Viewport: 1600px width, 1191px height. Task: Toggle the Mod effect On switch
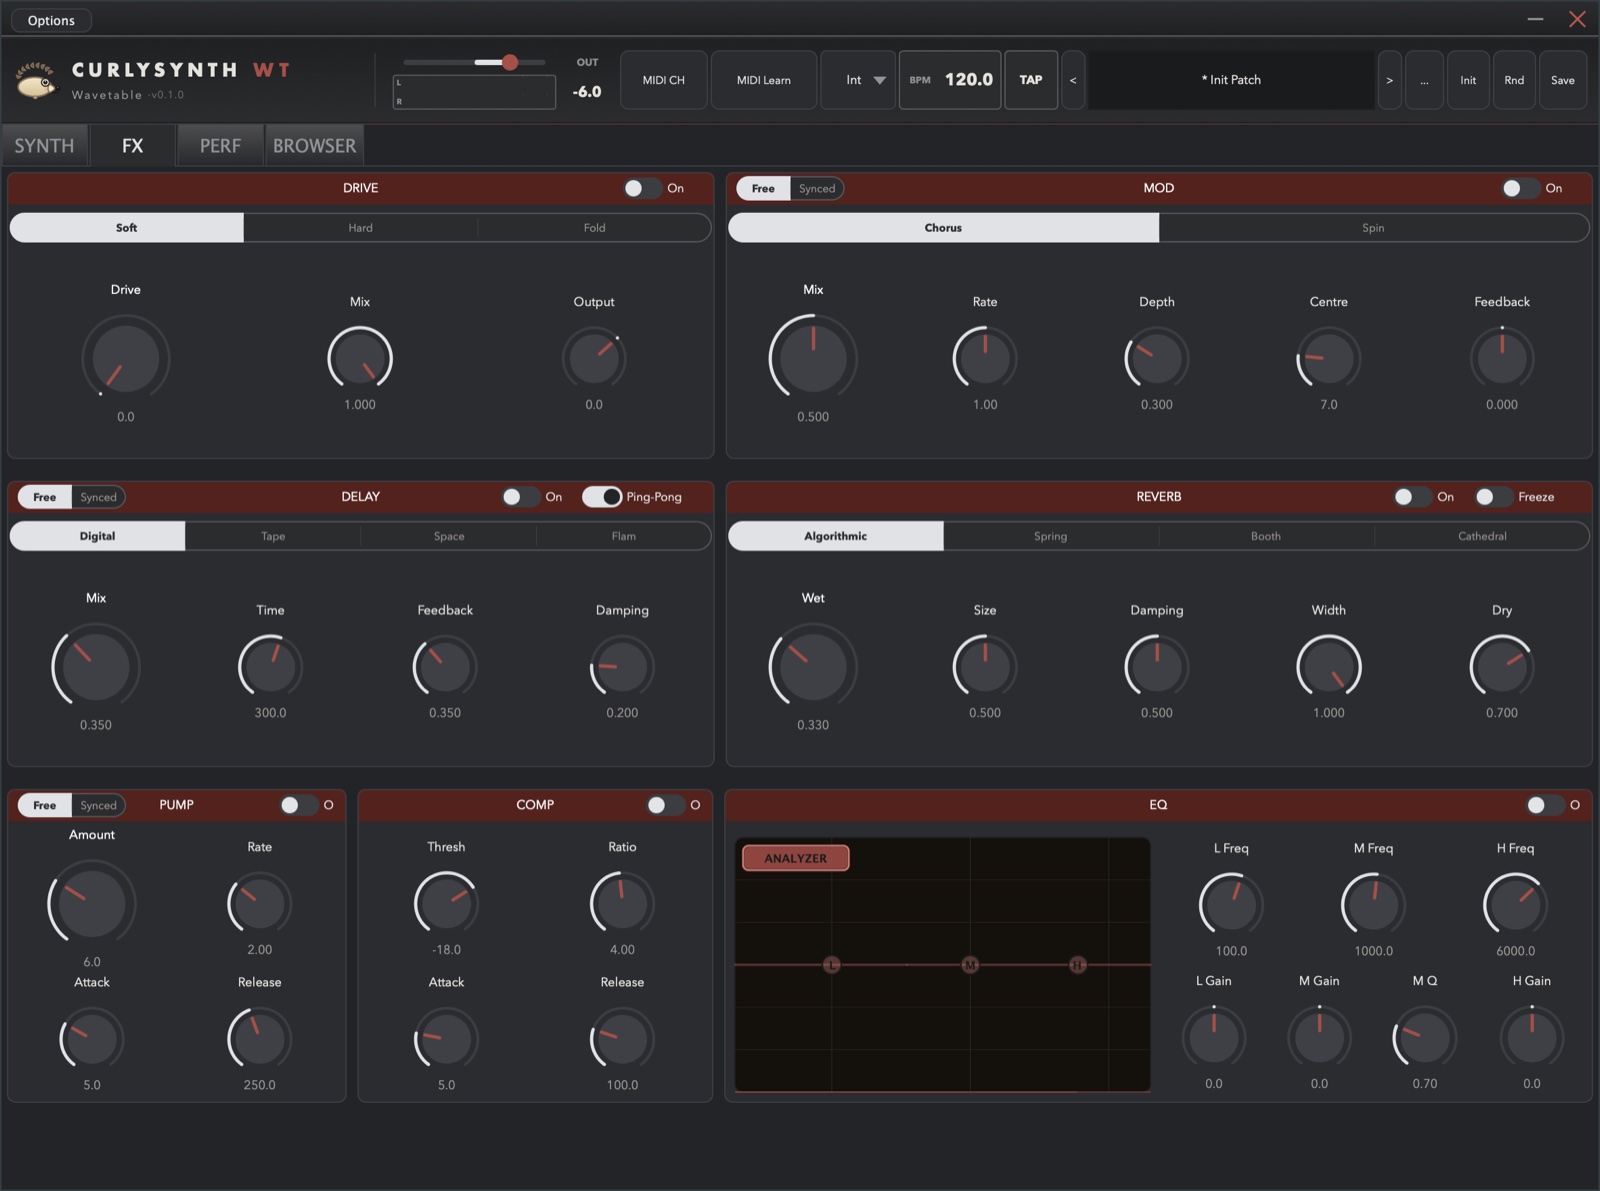click(x=1521, y=188)
